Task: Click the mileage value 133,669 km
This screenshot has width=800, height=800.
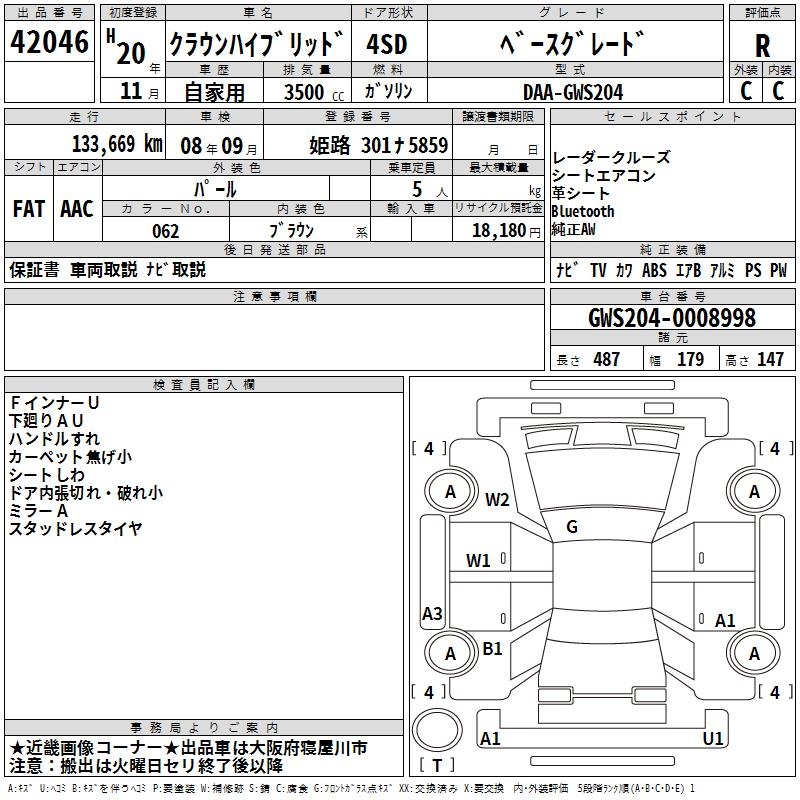Action: pyautogui.click(x=117, y=144)
